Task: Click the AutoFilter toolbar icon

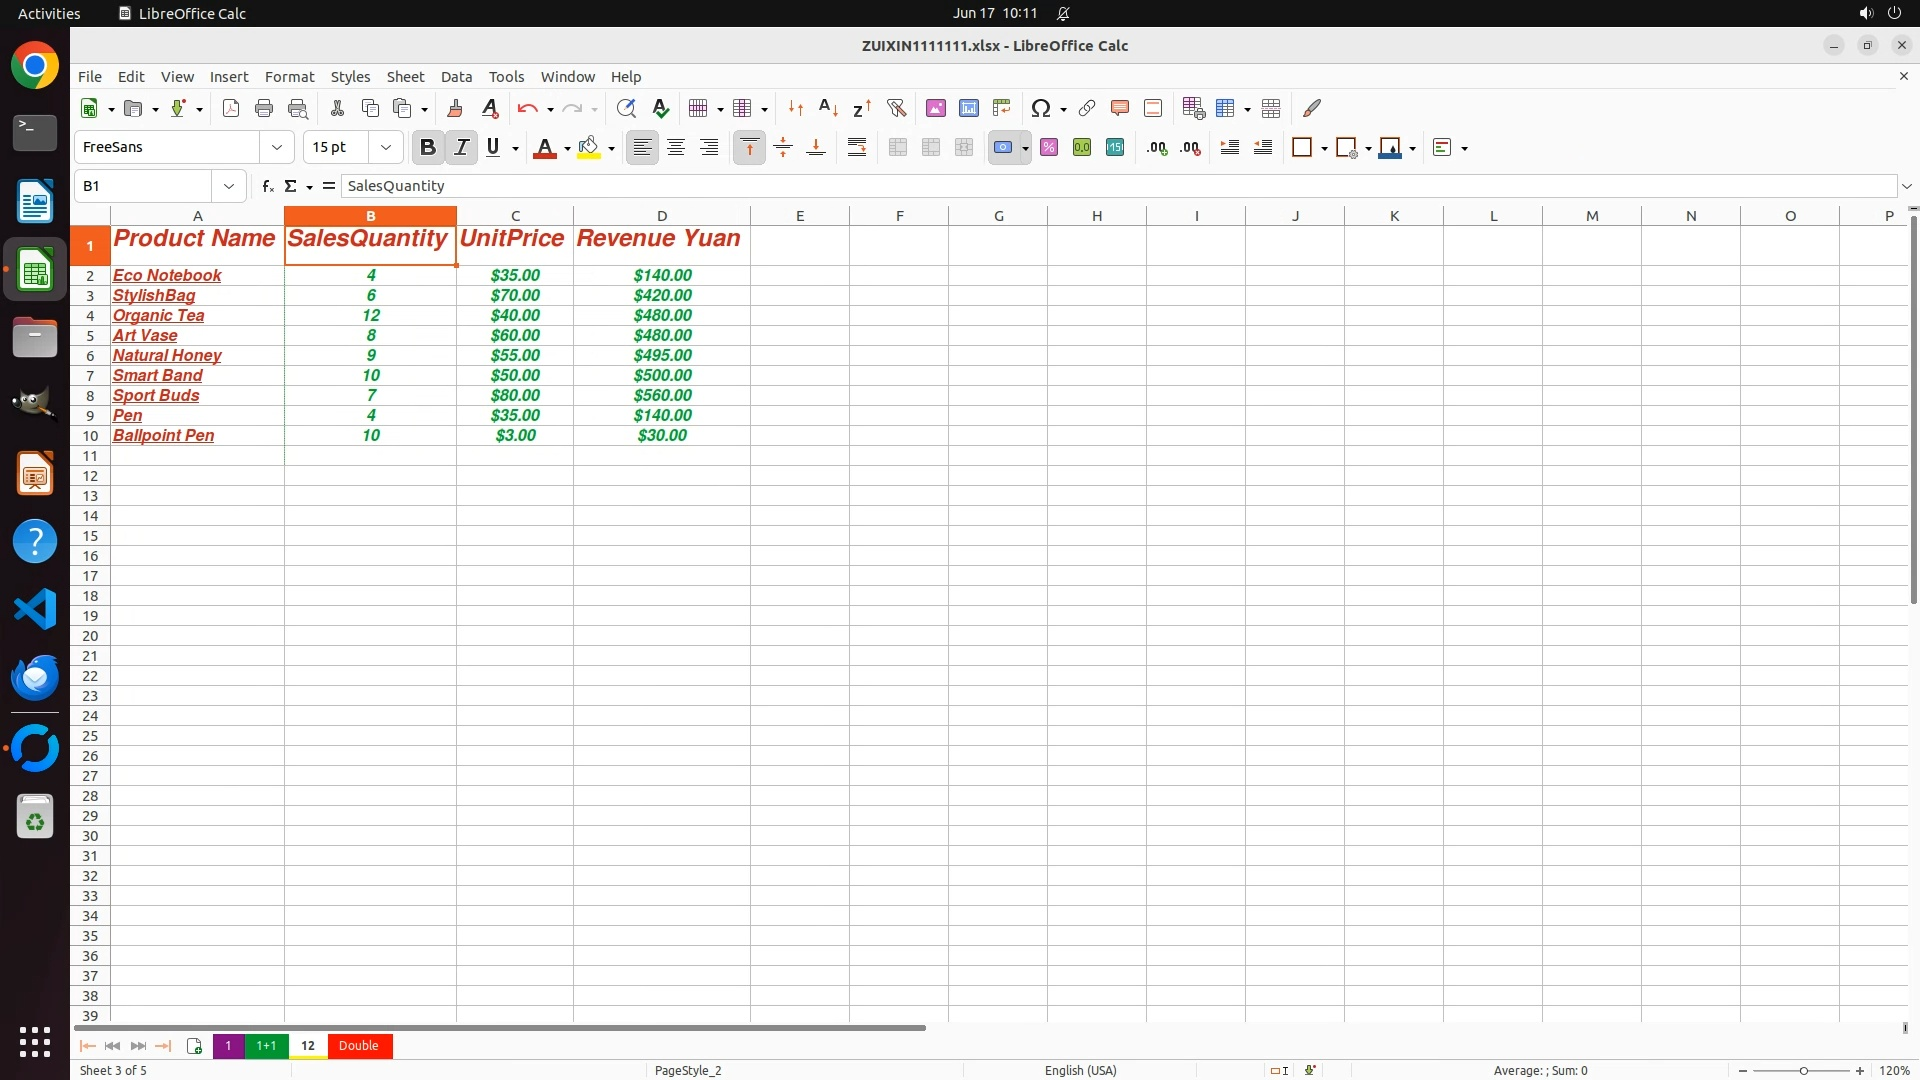Action: pyautogui.click(x=896, y=108)
